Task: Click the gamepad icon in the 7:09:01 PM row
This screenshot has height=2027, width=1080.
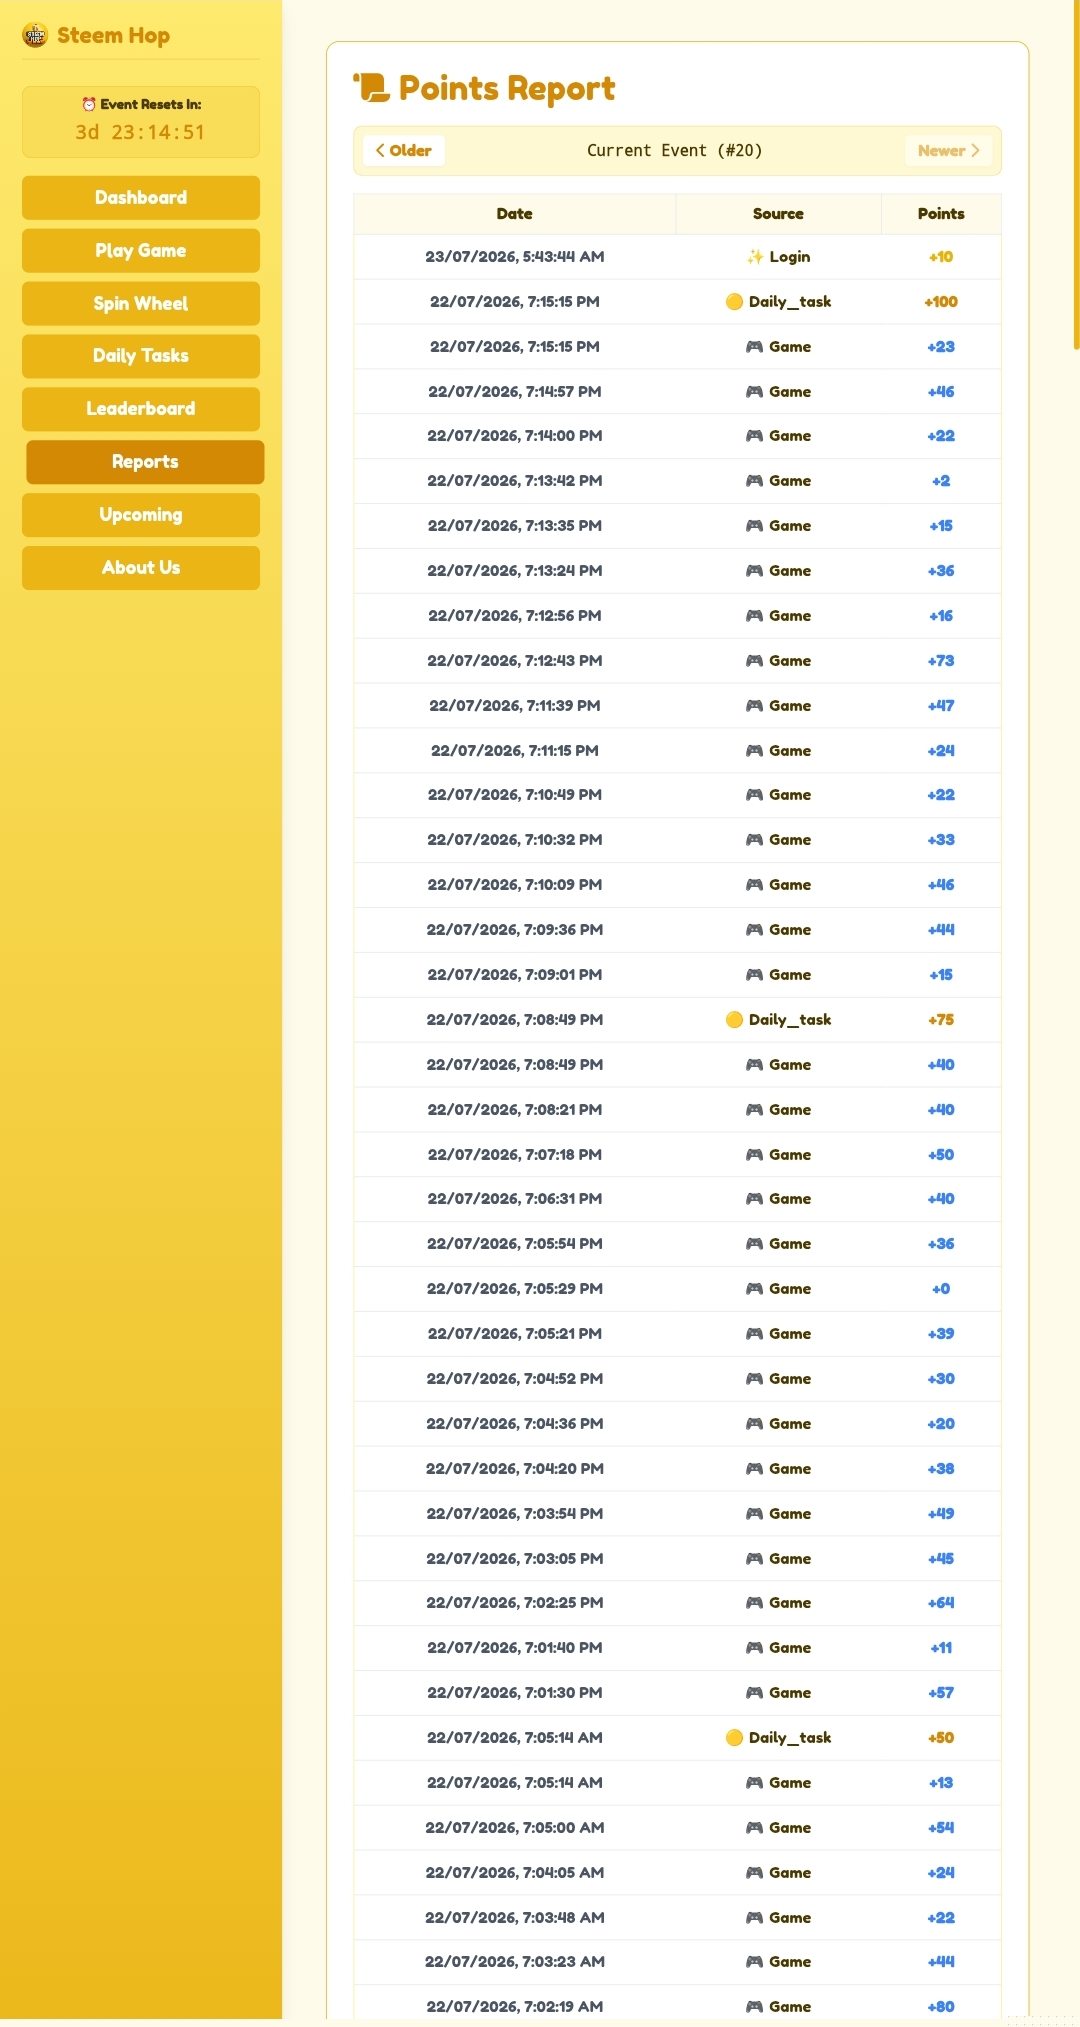Action: [755, 975]
